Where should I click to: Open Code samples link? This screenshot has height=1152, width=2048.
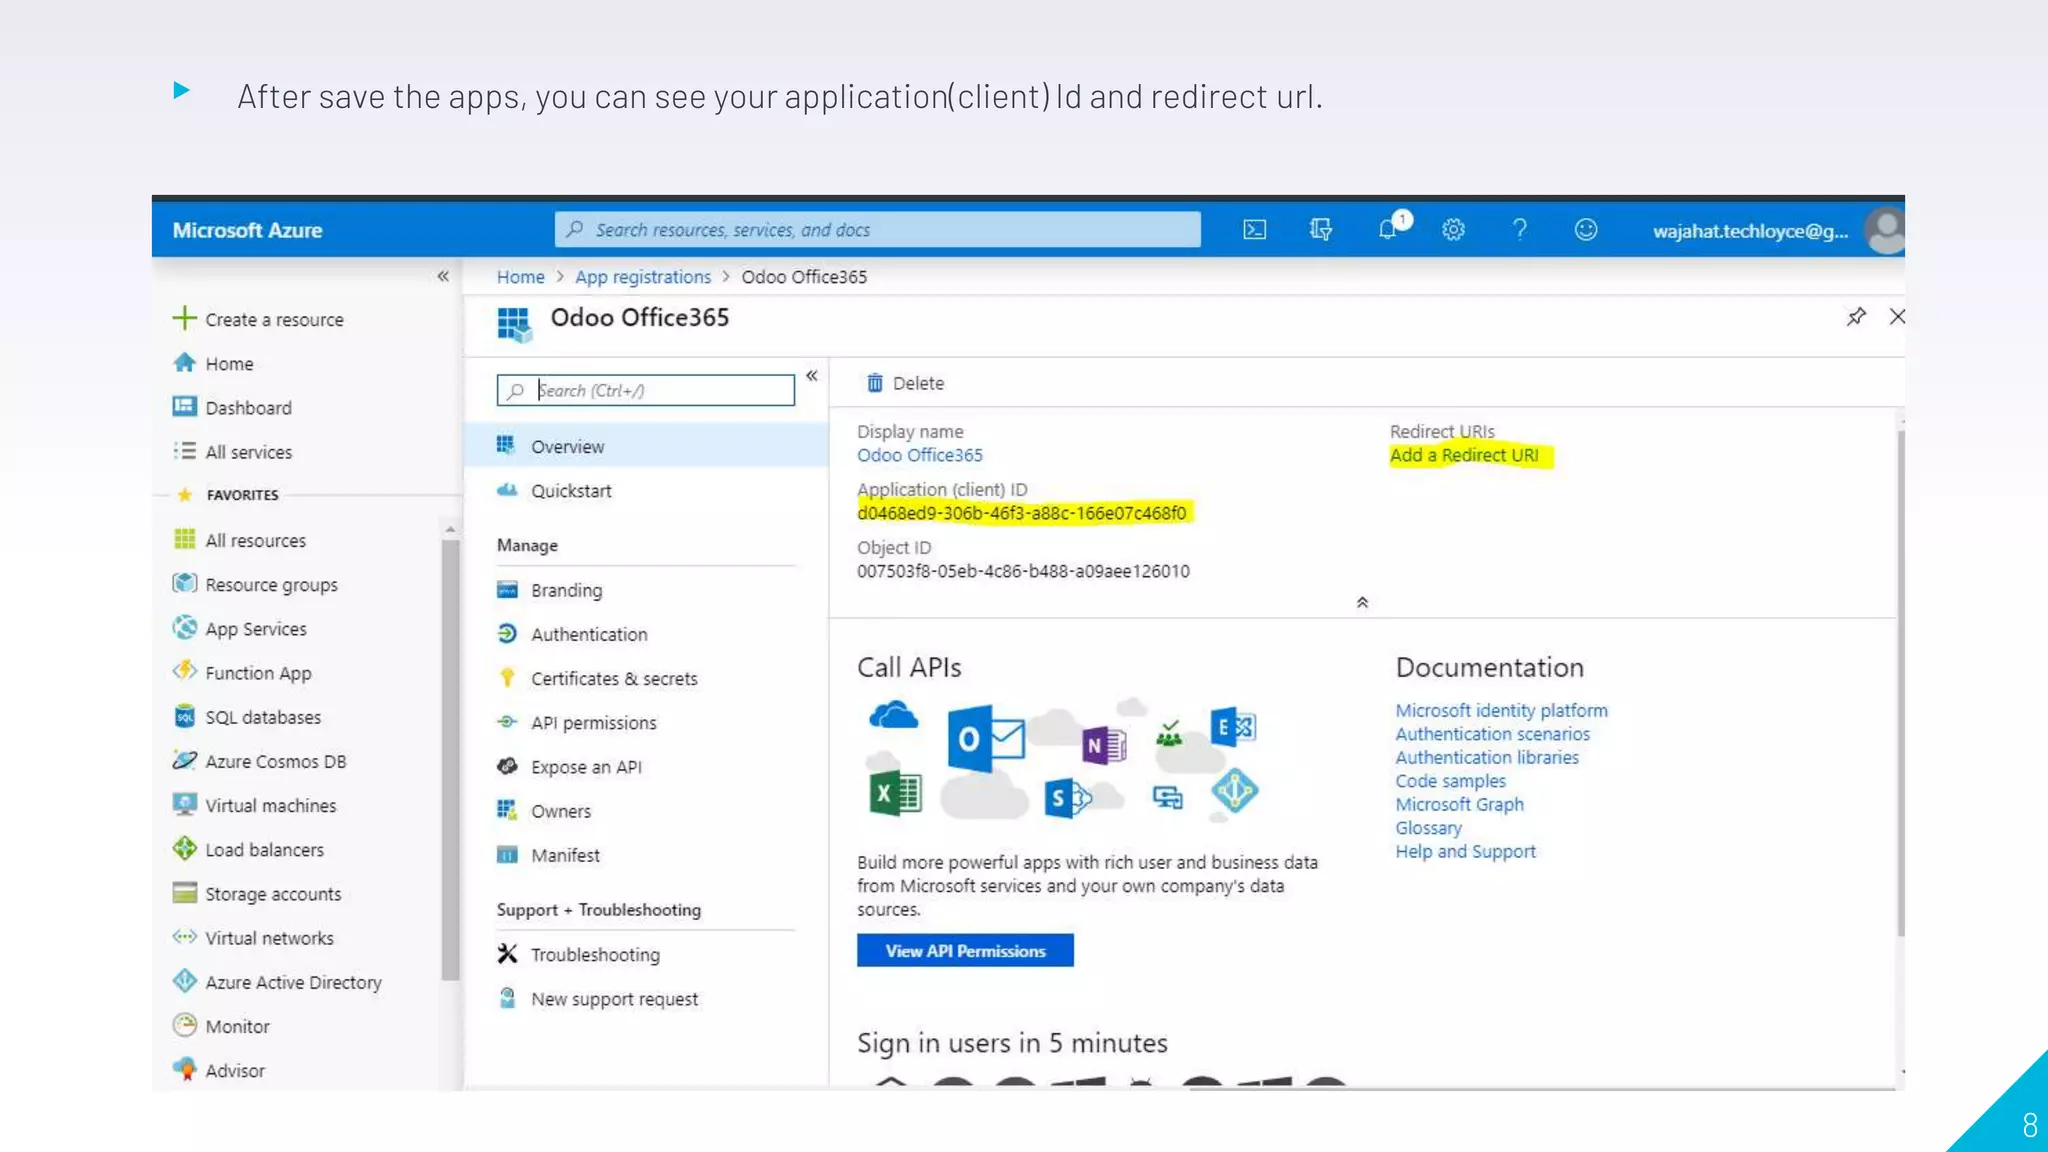1450,781
